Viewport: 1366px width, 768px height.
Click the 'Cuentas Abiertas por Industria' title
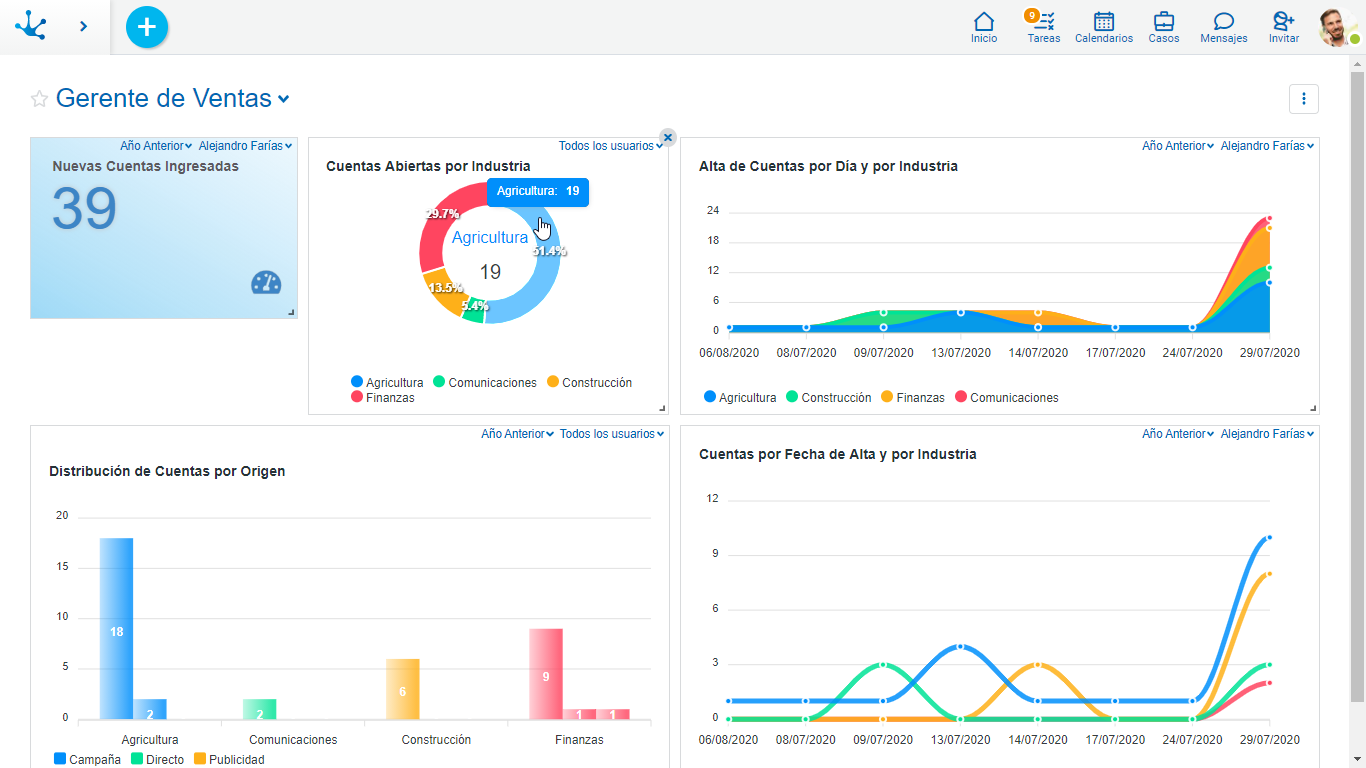(x=428, y=166)
